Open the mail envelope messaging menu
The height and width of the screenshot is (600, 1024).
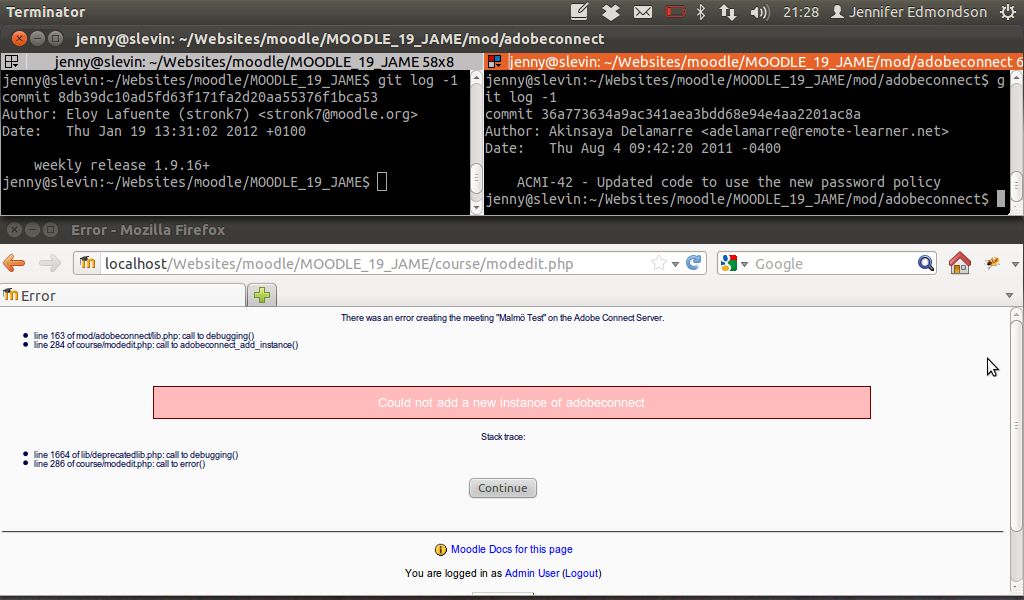pos(643,12)
